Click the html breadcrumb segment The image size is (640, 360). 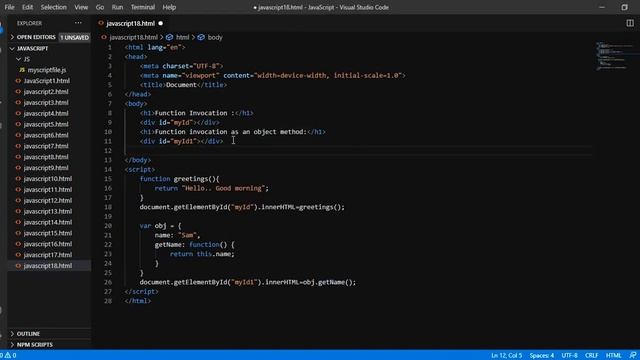pyautogui.click(x=182, y=37)
